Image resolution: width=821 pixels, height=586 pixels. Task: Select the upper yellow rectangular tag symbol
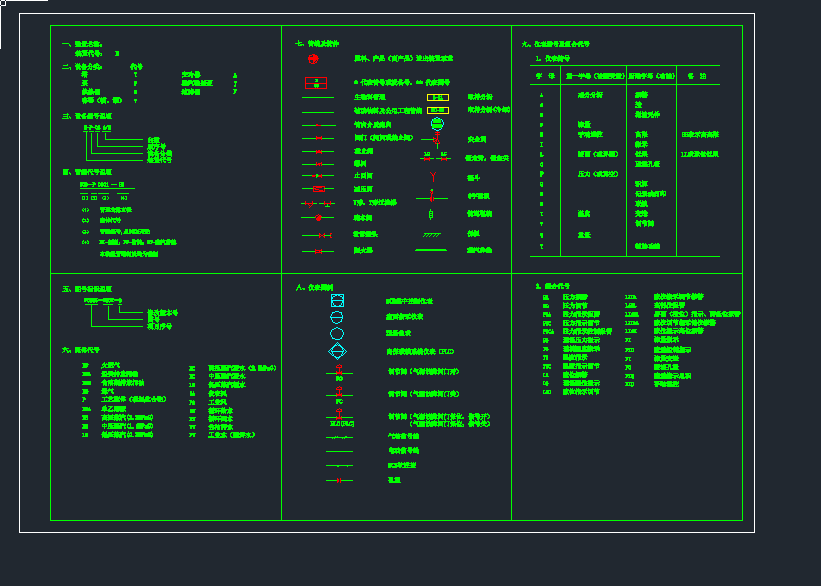click(437, 97)
